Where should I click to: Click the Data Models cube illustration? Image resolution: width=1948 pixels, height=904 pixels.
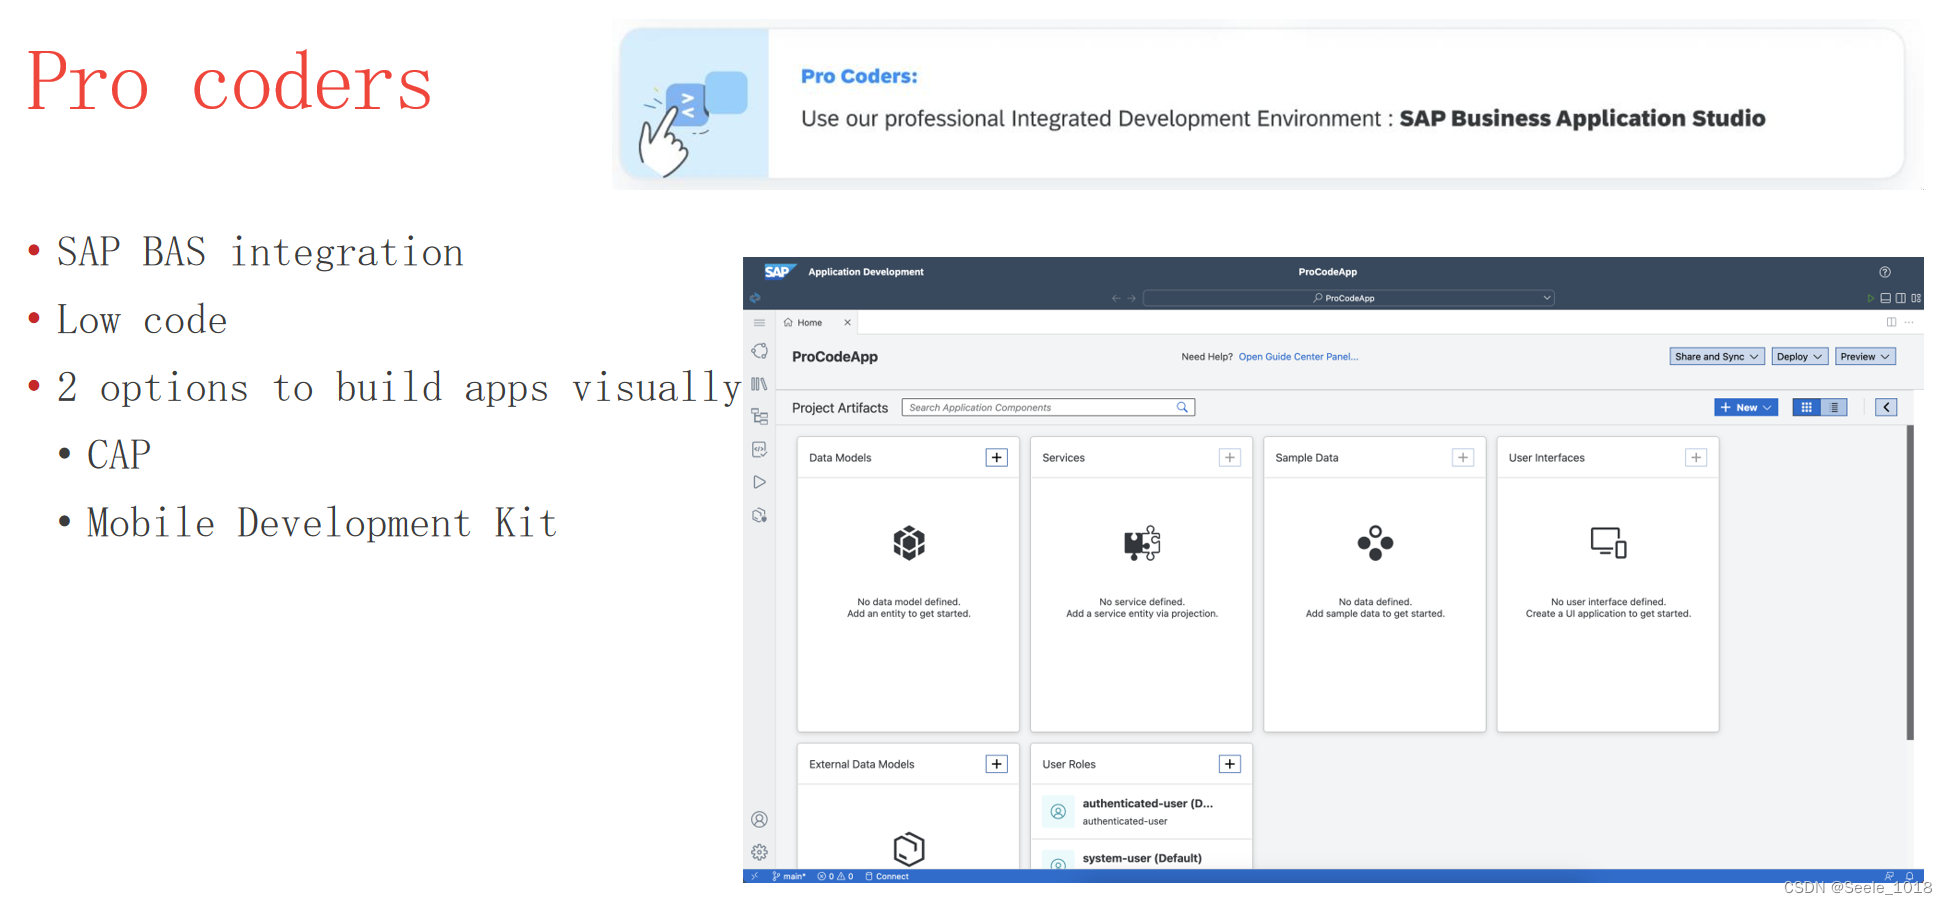tap(908, 543)
